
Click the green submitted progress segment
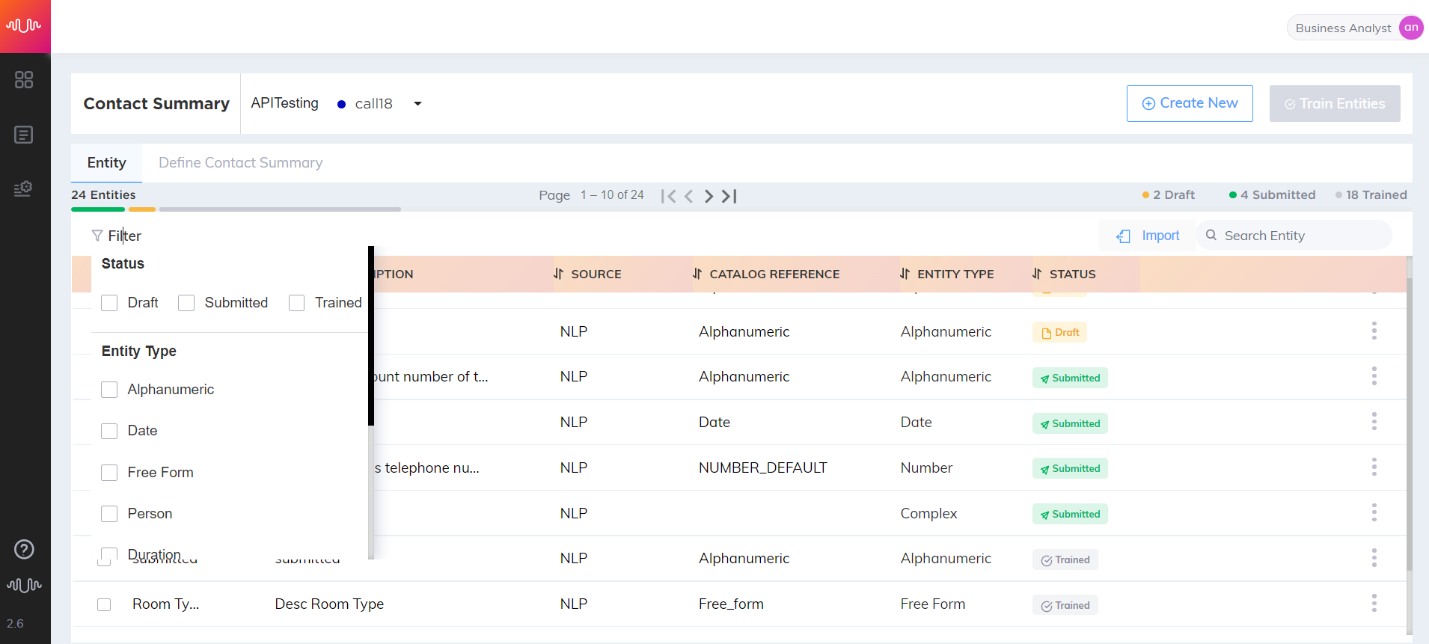click(x=98, y=209)
